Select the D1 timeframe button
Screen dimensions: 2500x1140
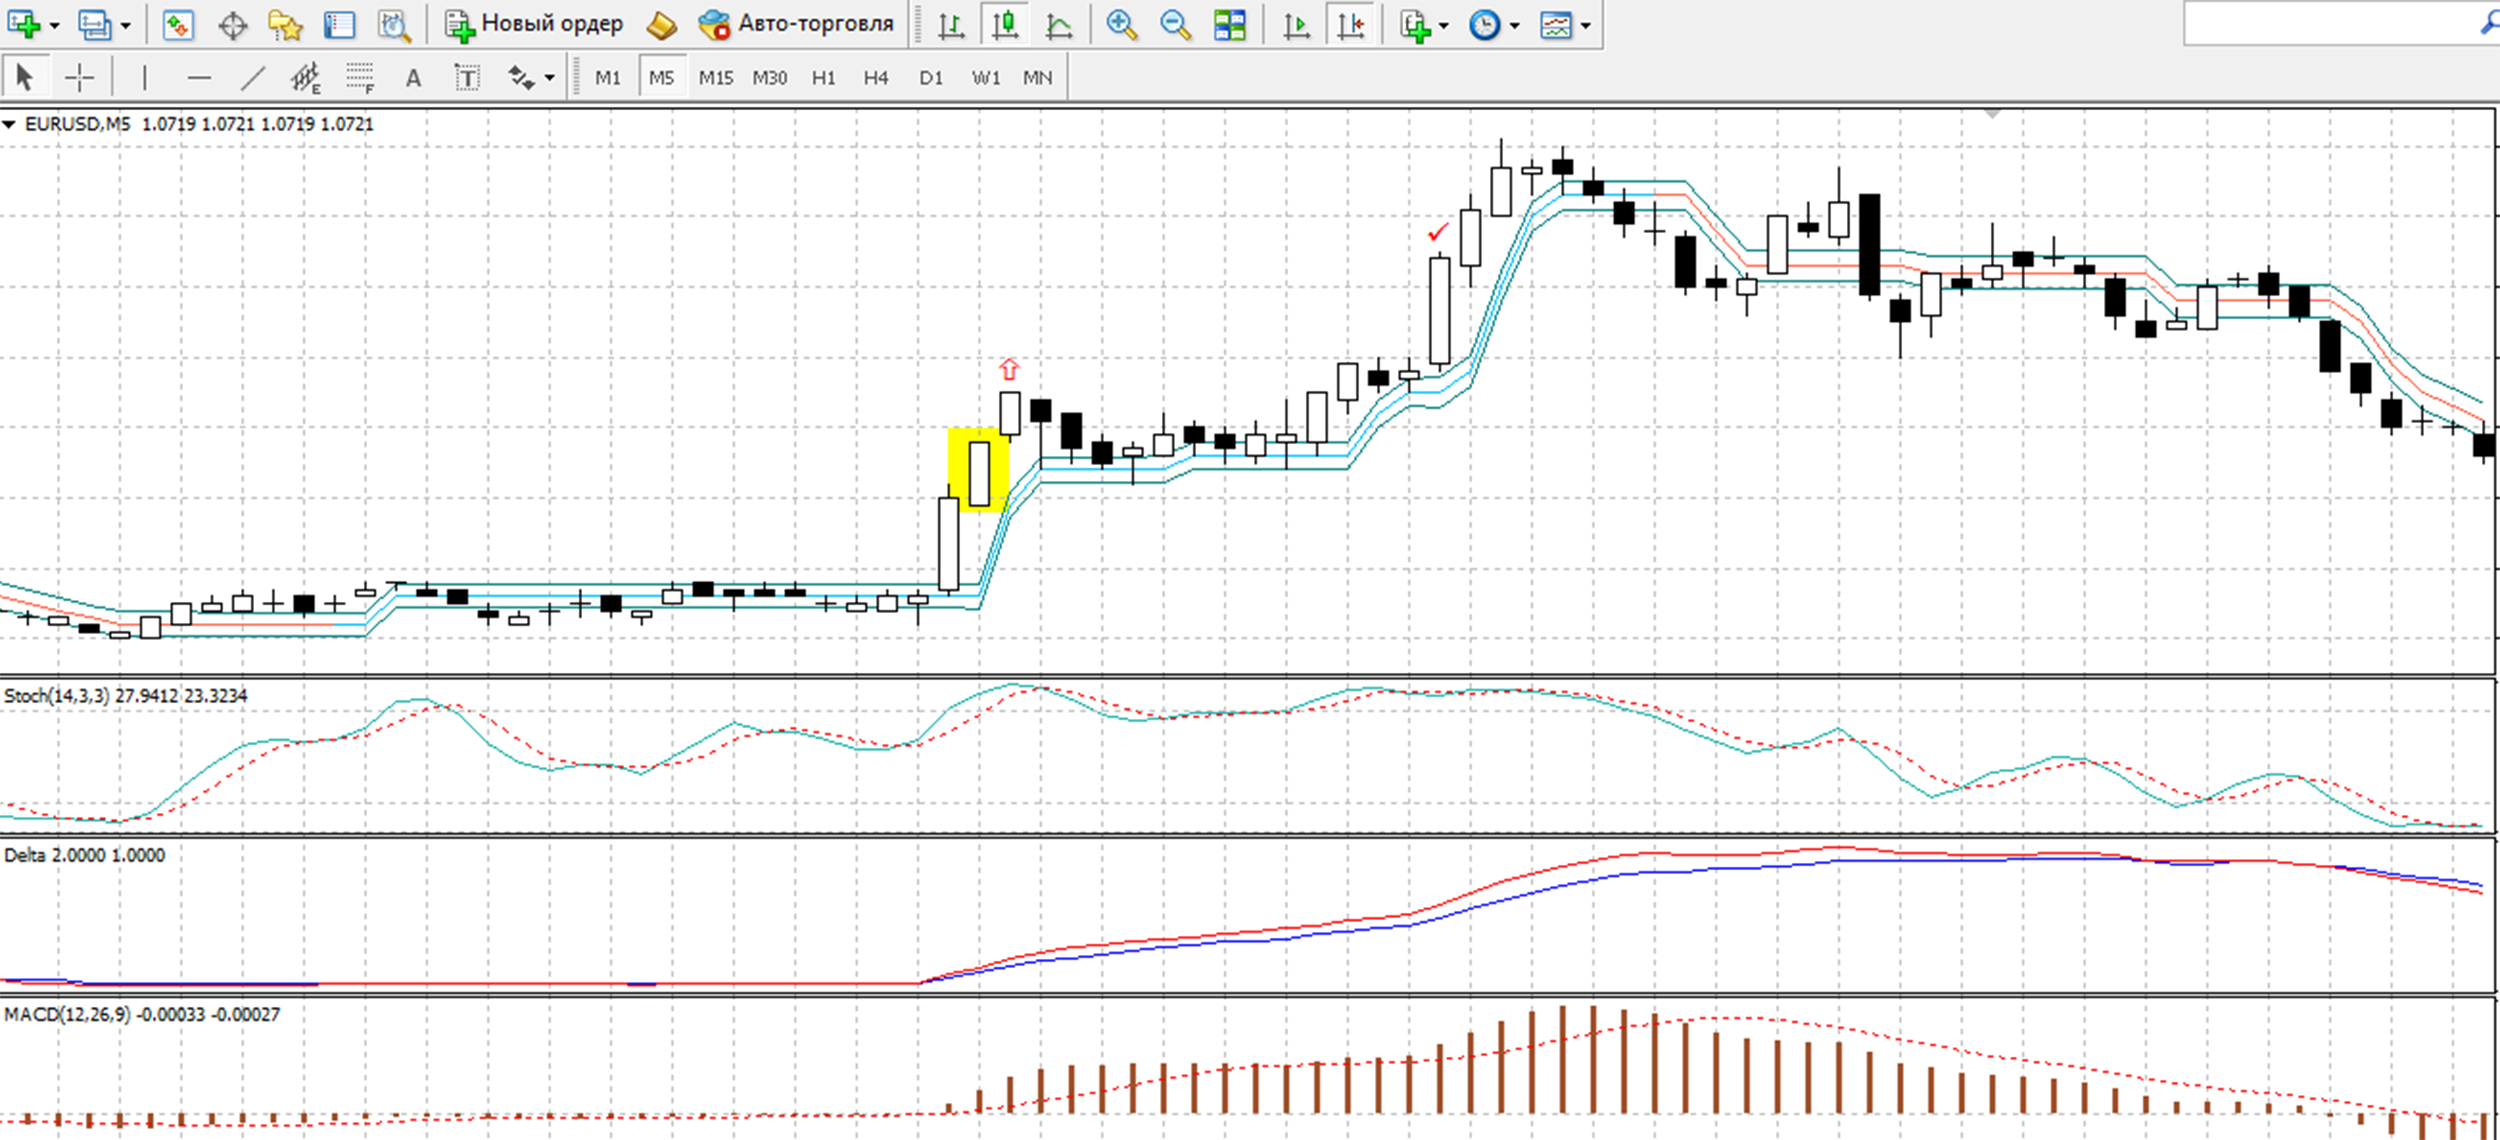tap(931, 77)
